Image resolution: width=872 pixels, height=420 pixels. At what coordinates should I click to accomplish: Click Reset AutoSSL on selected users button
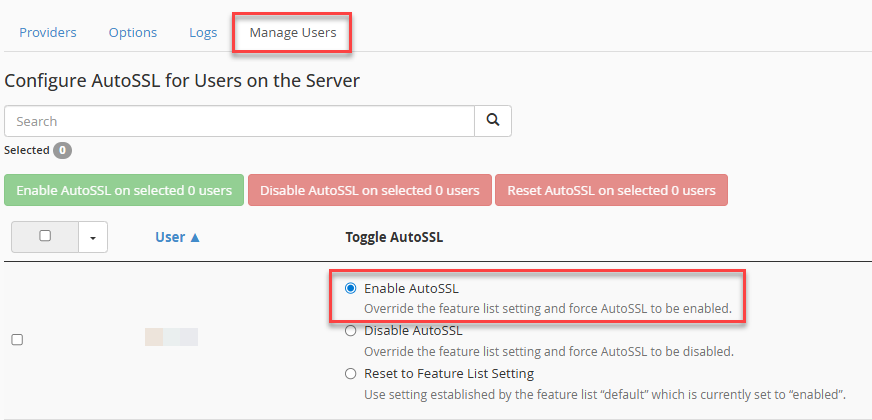pos(611,190)
